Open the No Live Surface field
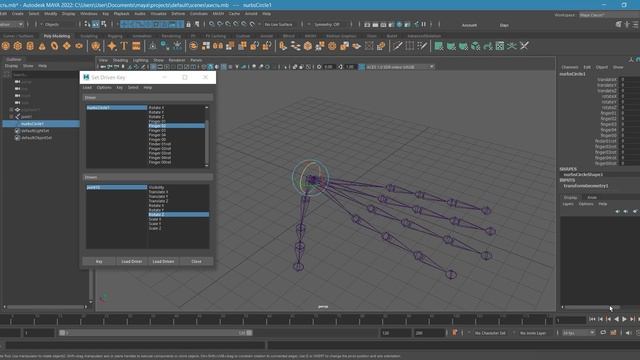This screenshot has width=640, height=360. 279,24
